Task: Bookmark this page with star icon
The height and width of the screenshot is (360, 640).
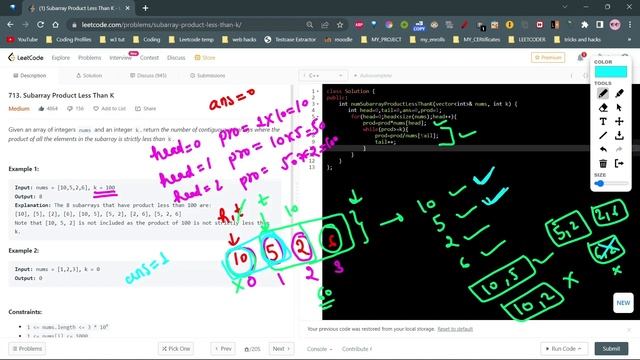Action: [x=340, y=25]
